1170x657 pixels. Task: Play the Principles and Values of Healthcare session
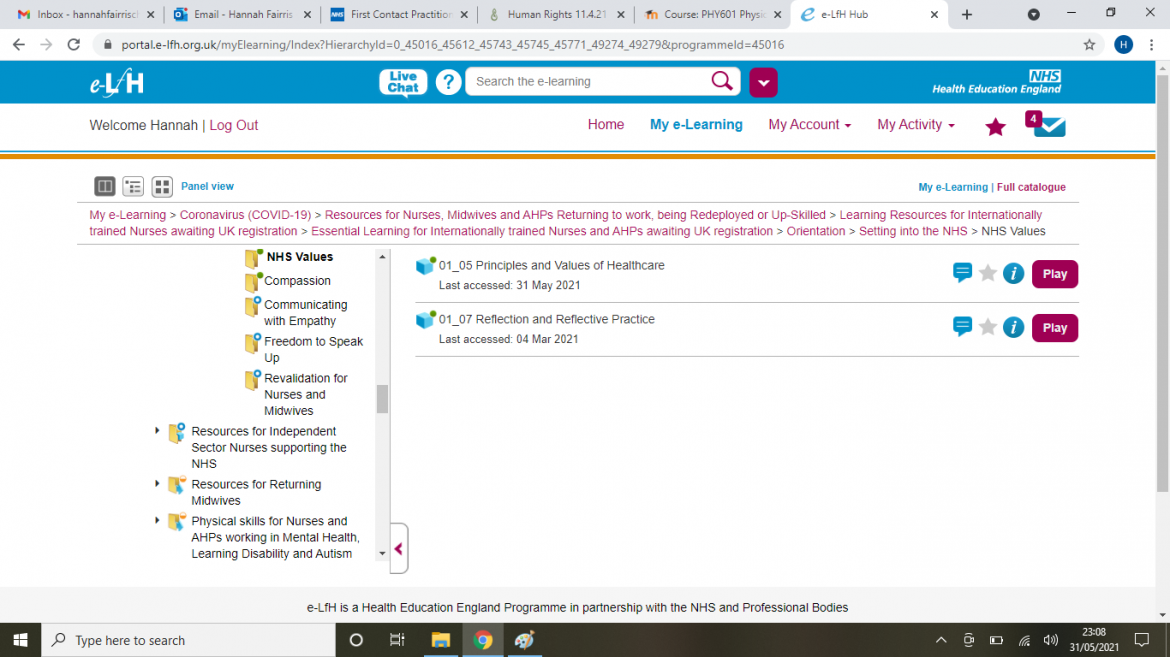pos(1054,274)
